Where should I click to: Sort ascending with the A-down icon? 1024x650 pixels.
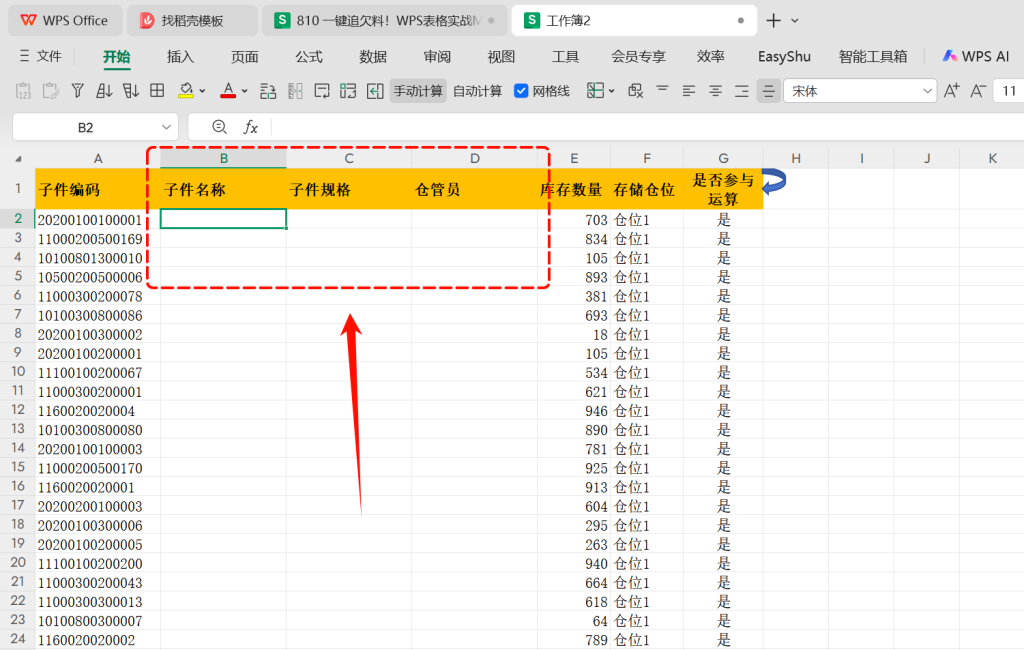(x=104, y=91)
